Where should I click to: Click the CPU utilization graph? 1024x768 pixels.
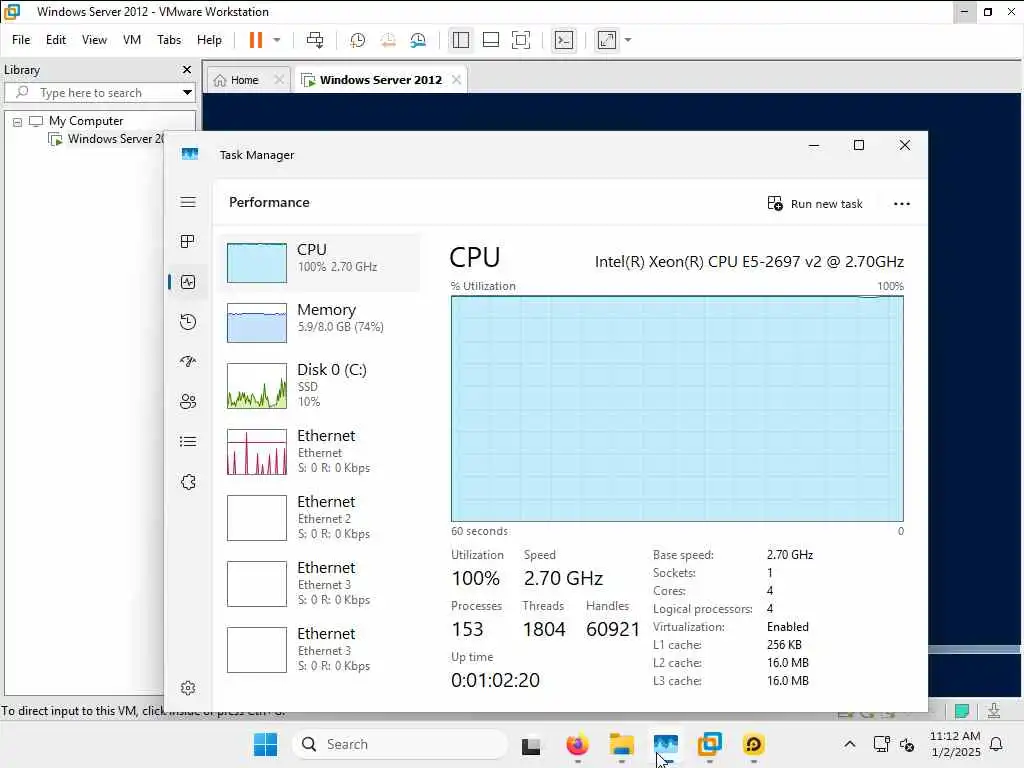677,409
